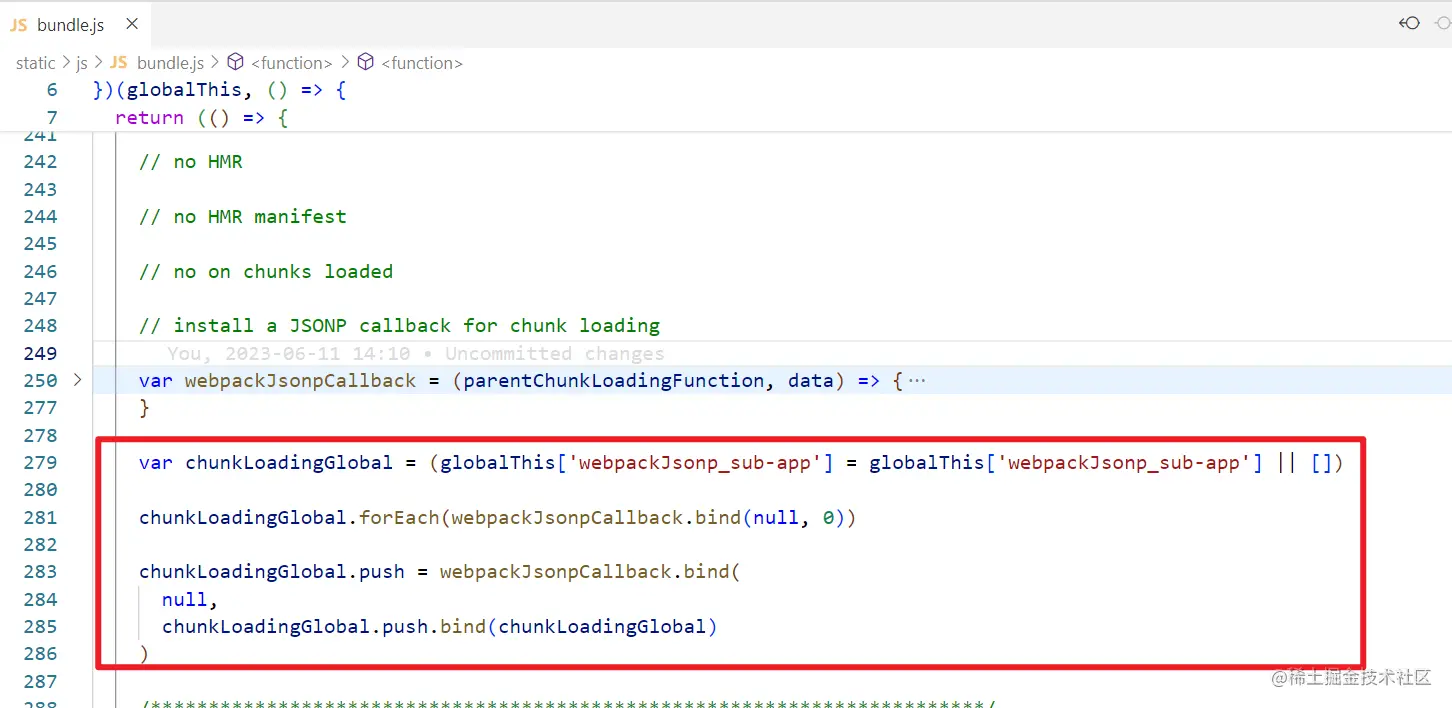
Task: Select line number 242 in the gutter
Action: (x=40, y=162)
